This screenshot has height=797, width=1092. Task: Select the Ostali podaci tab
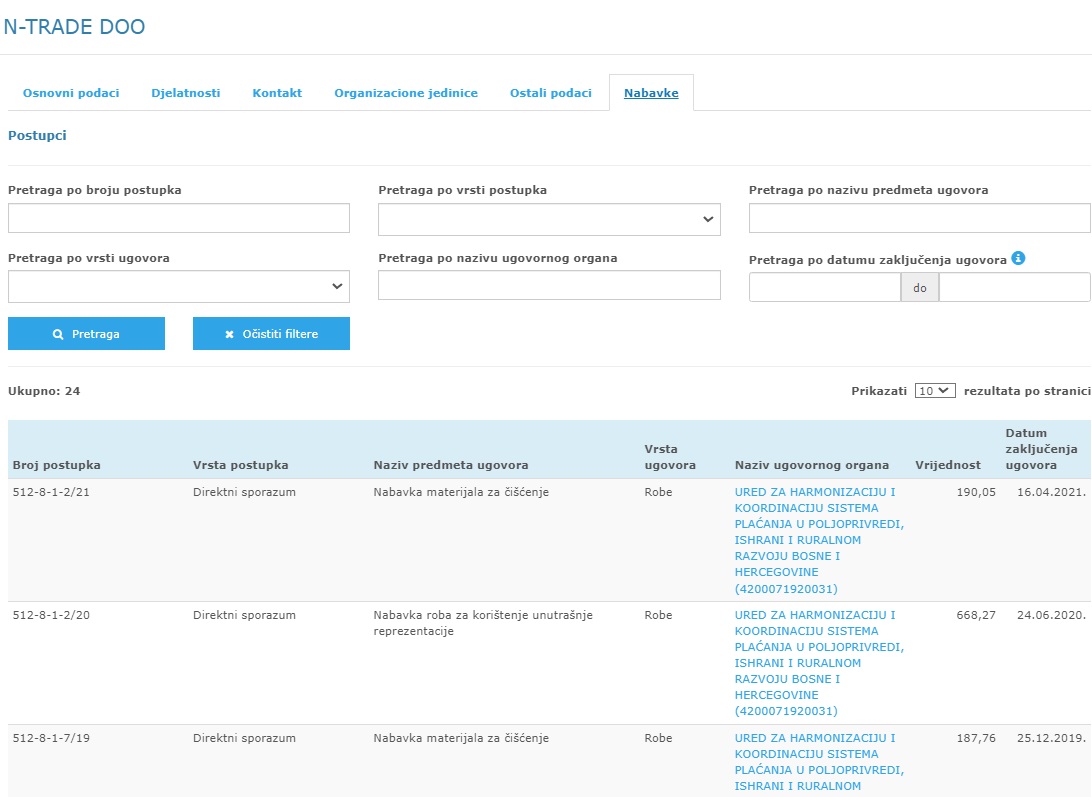click(551, 93)
